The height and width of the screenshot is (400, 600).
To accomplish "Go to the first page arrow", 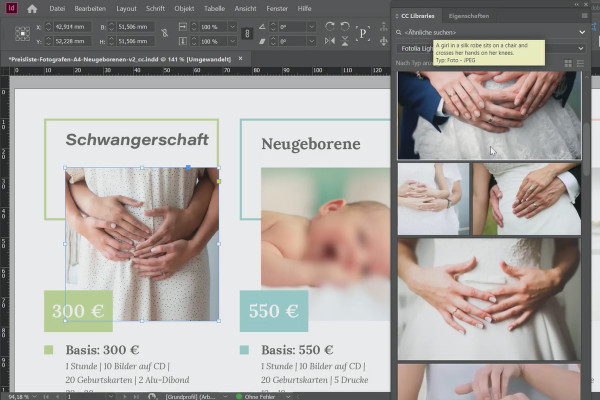I will (x=46, y=397).
